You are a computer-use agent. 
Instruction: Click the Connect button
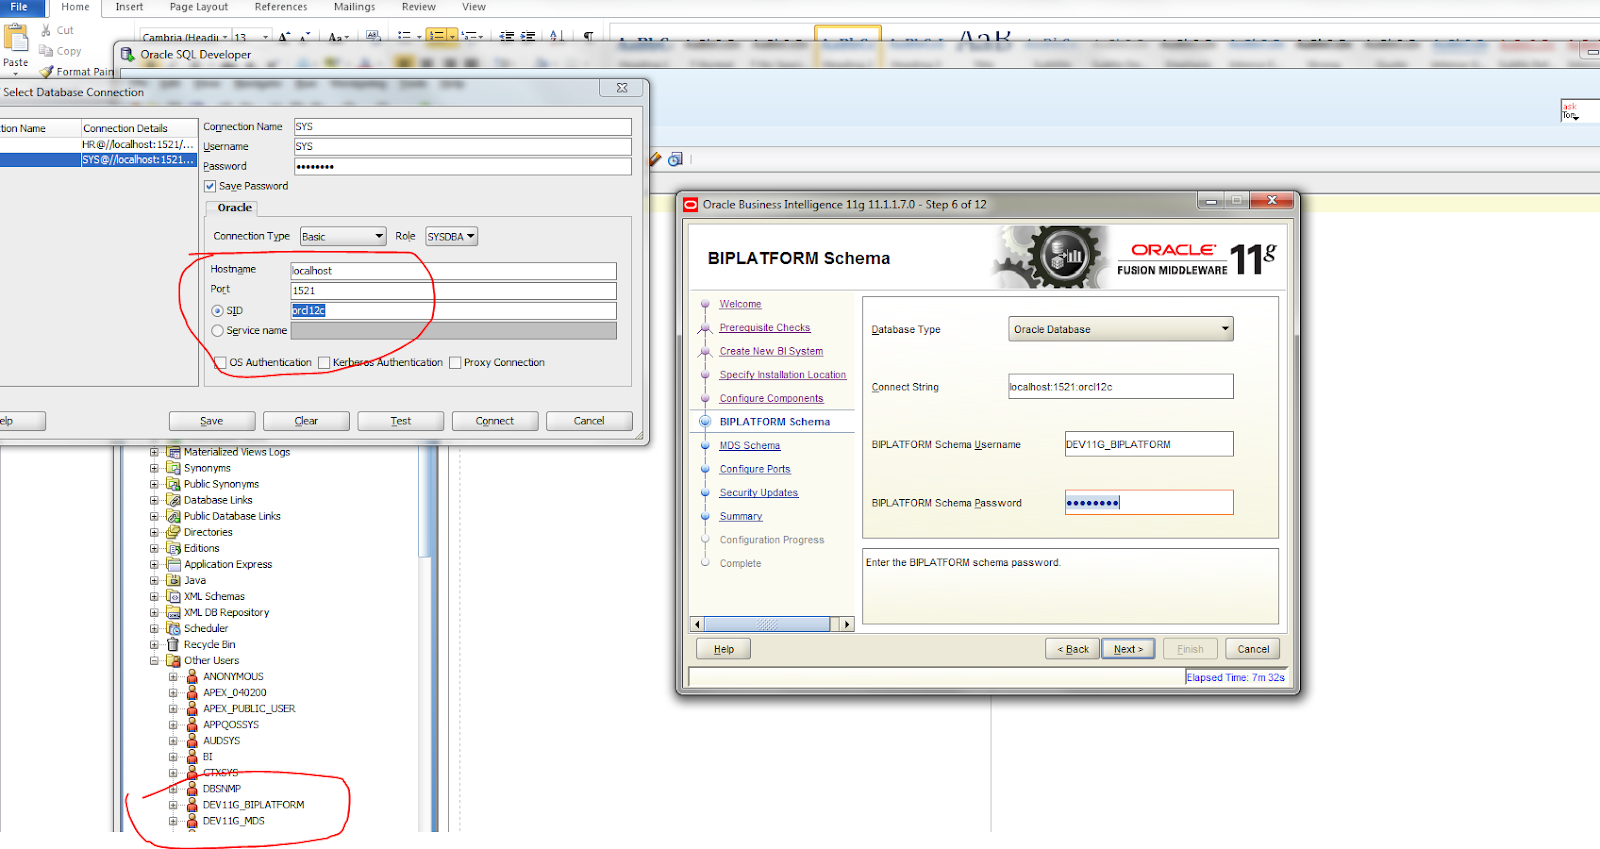pos(495,421)
